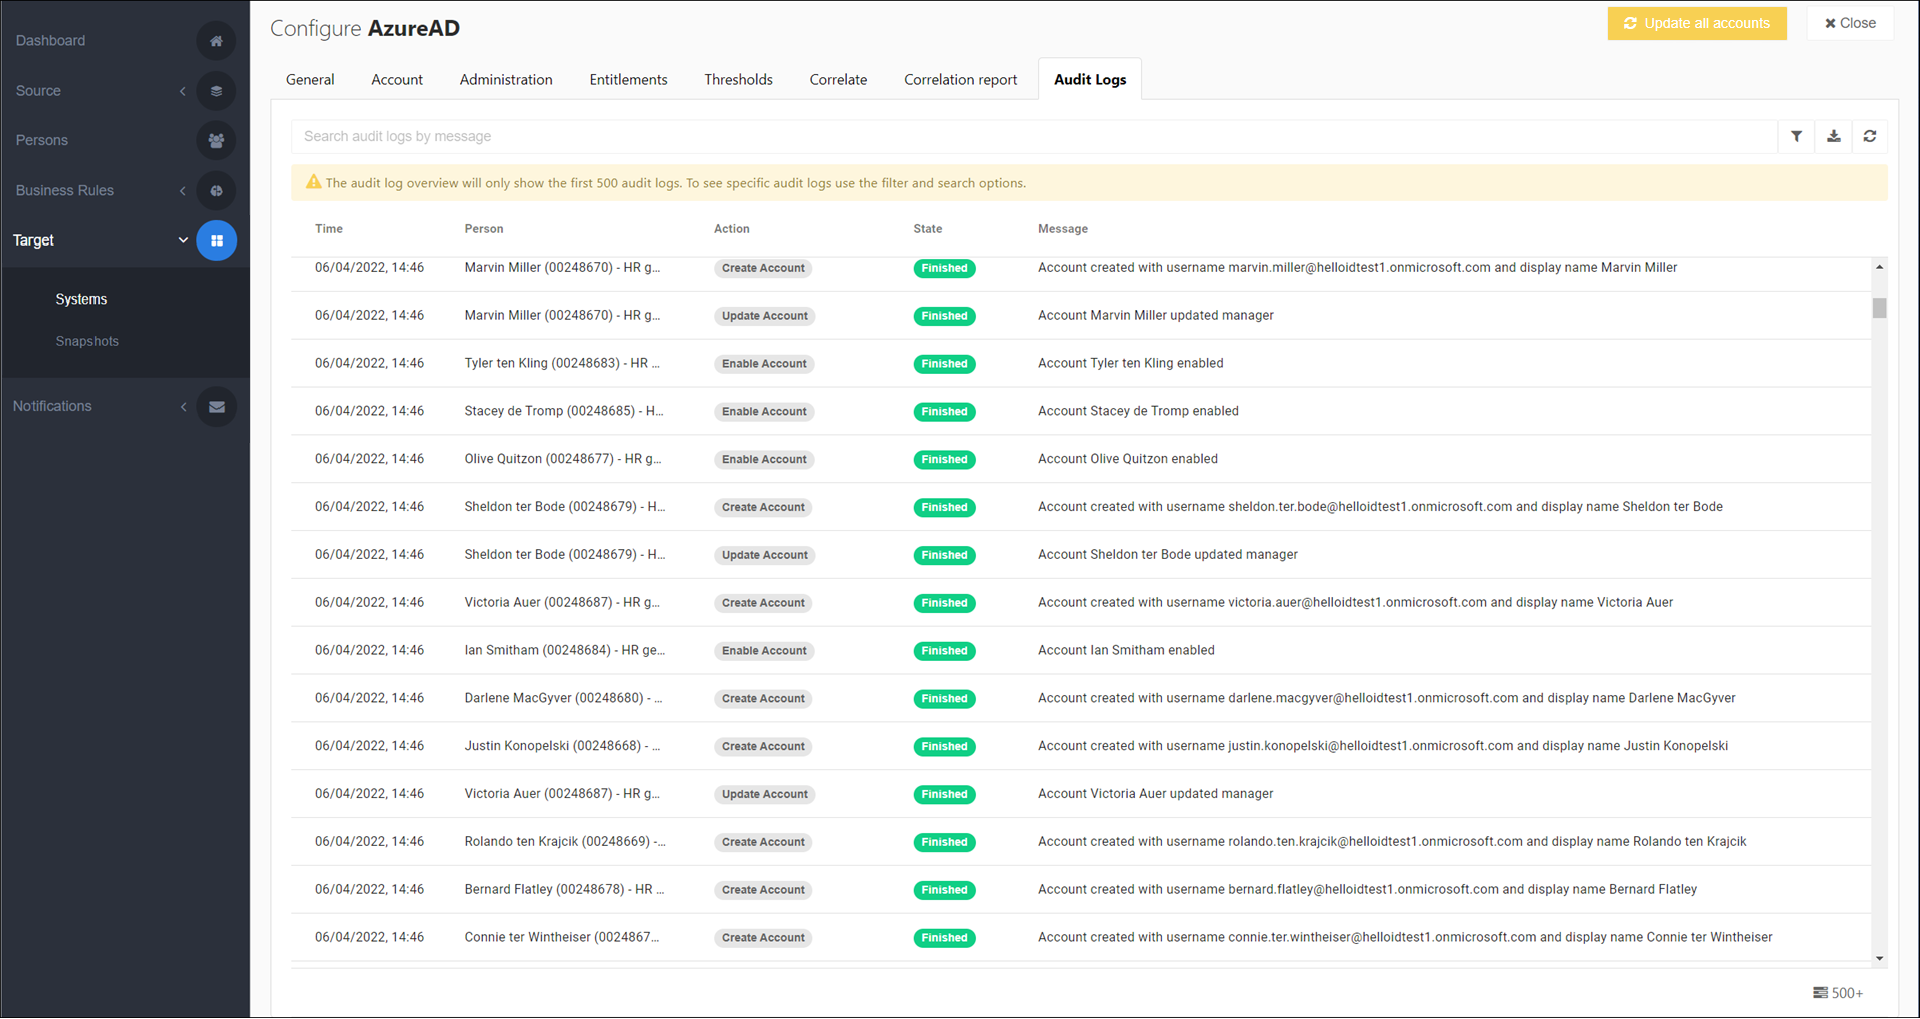Click Finished badge in Olive Quitzon row
This screenshot has width=1920, height=1019.
tap(944, 460)
